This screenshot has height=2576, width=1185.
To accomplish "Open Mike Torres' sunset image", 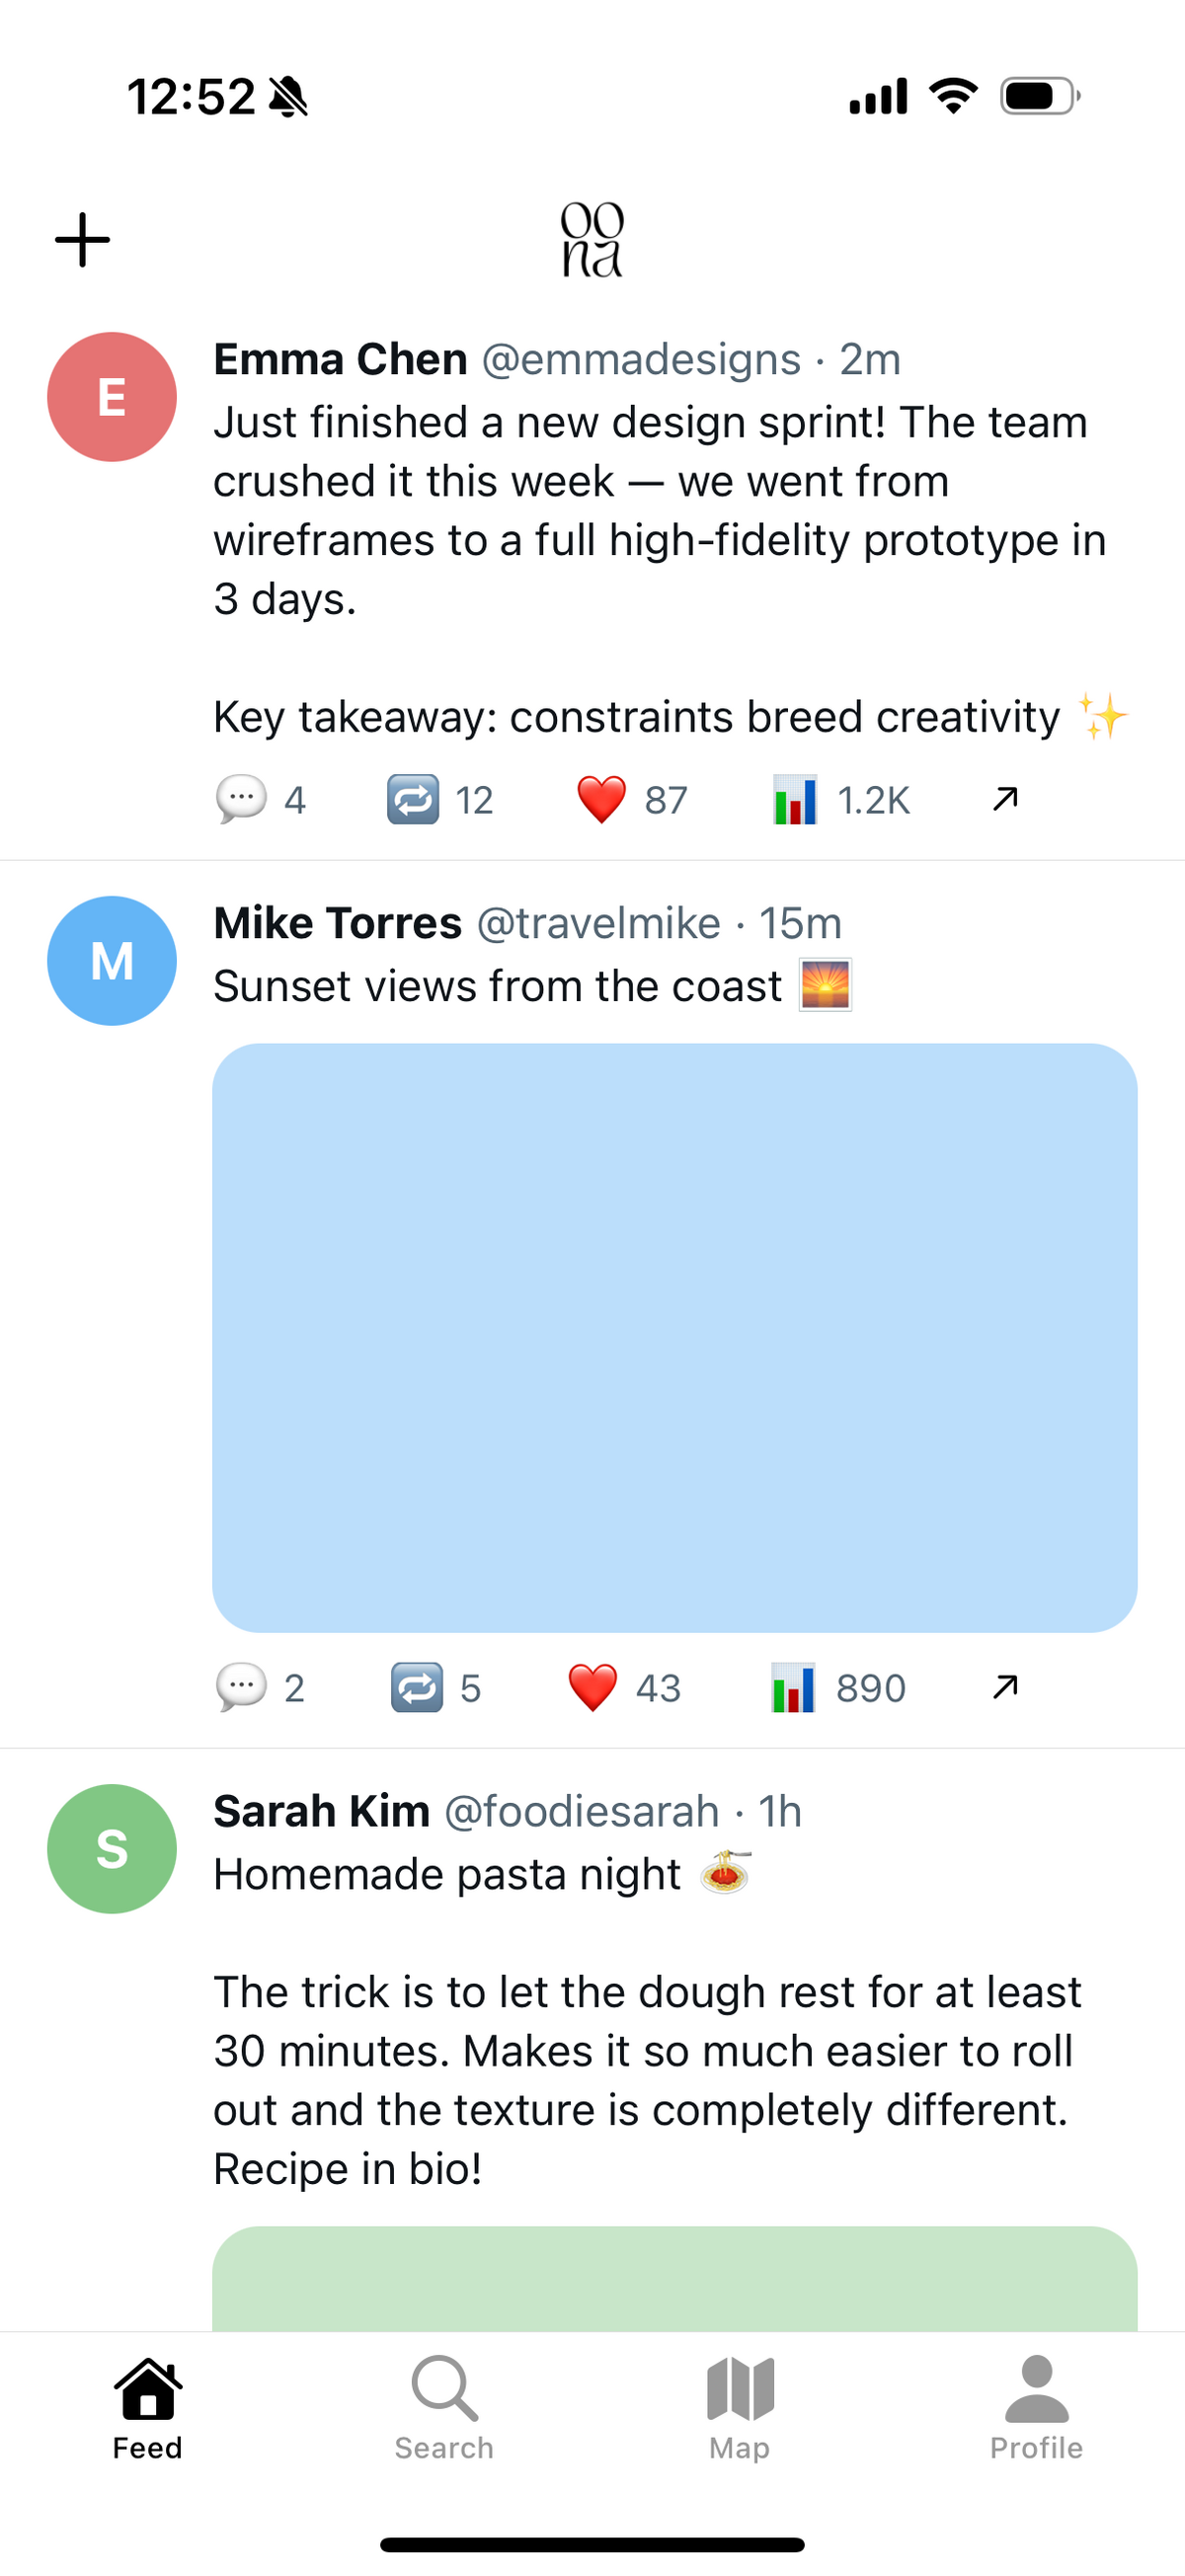I will [674, 1337].
